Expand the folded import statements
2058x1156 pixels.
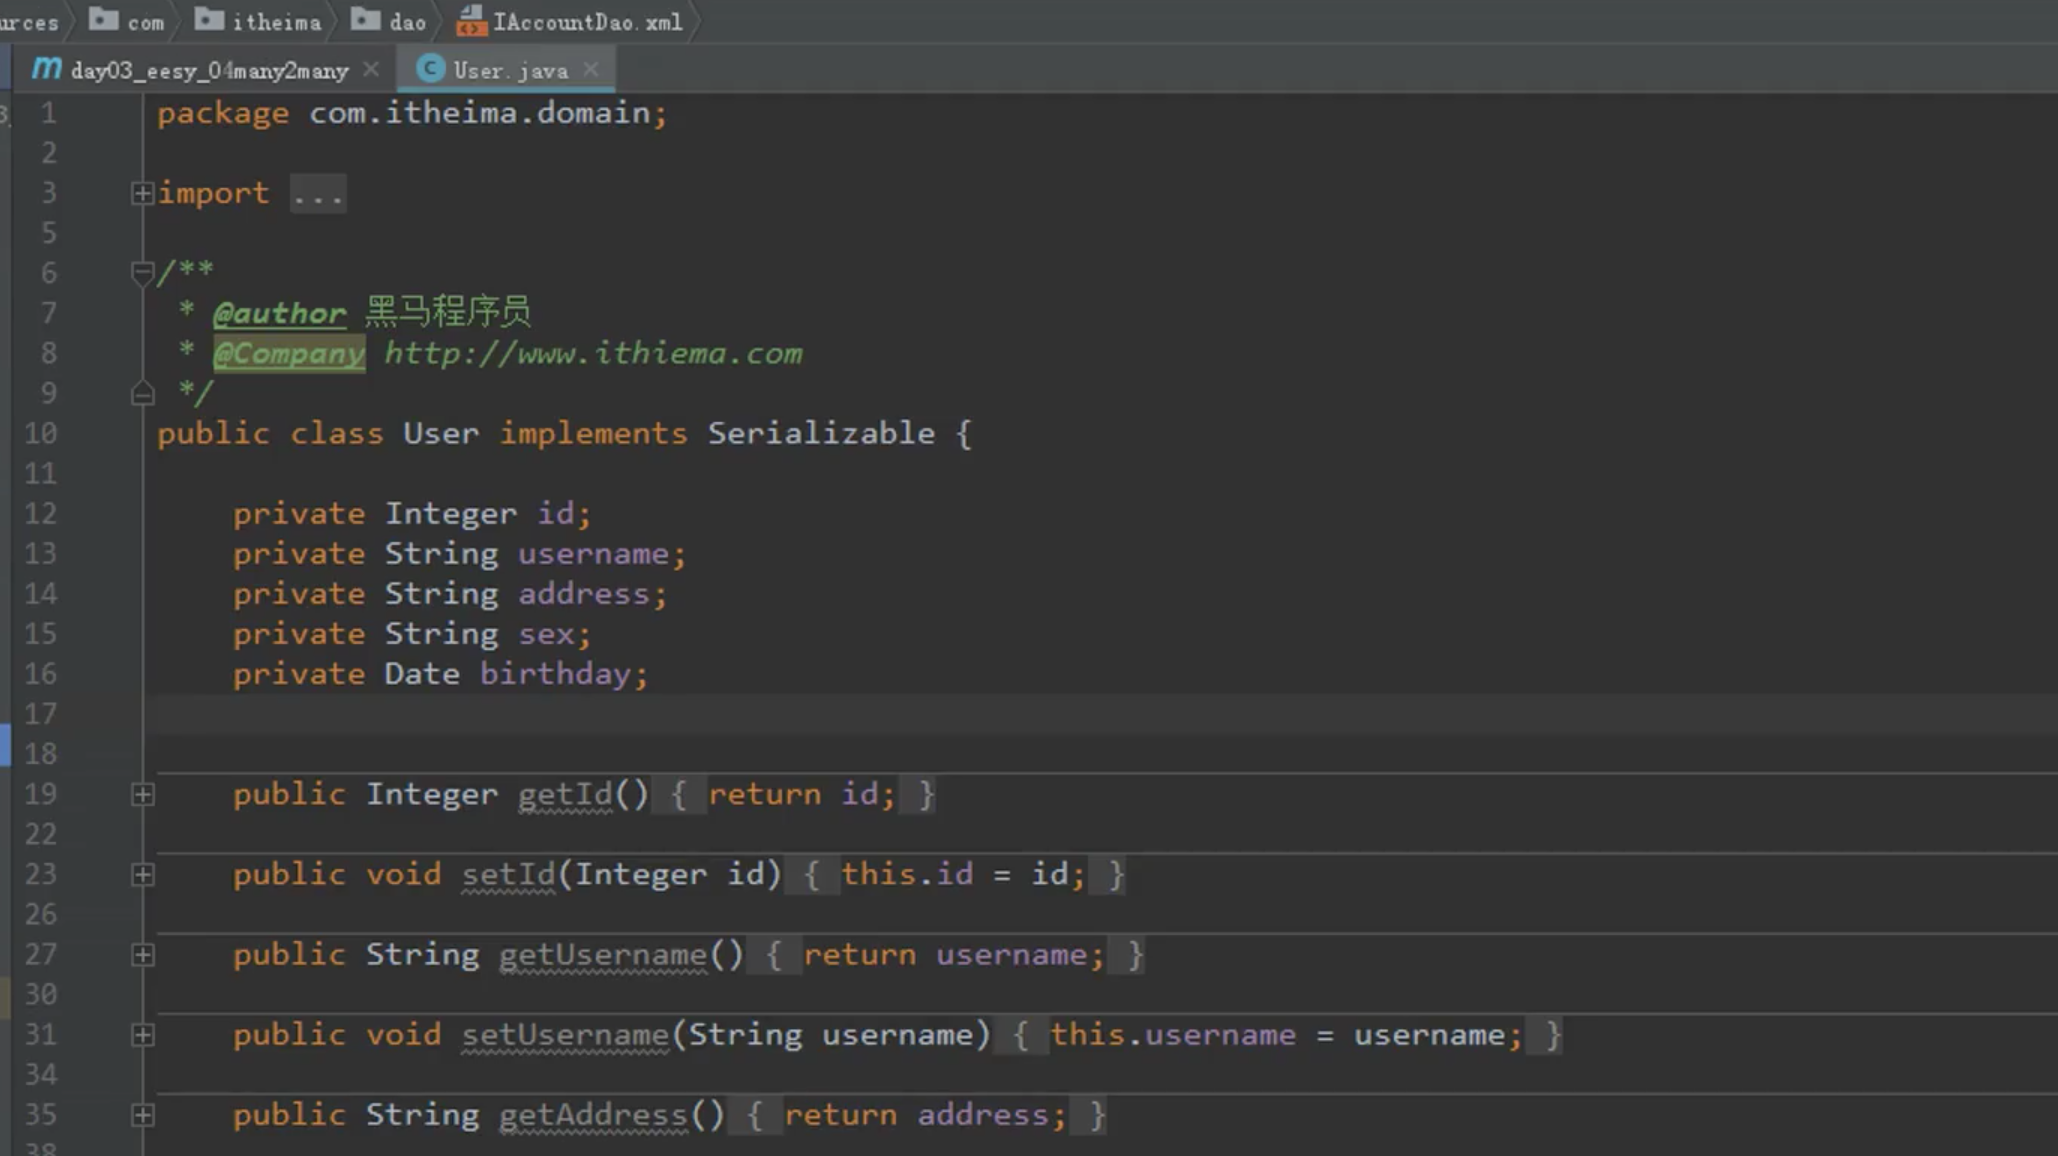click(x=142, y=193)
